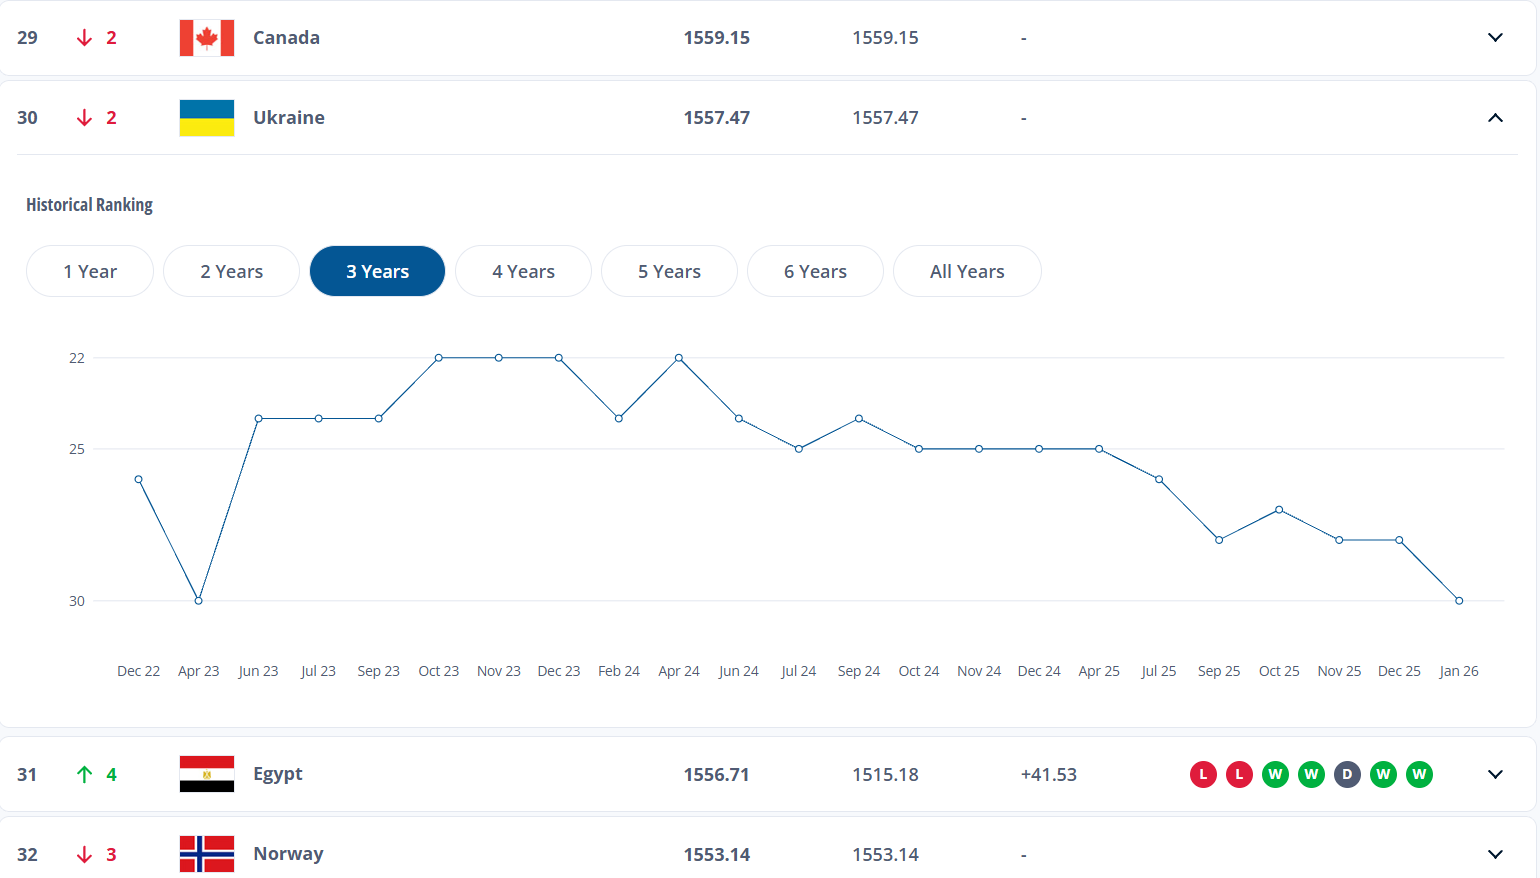The height and width of the screenshot is (878, 1540).
Task: Click the 6 Years range button
Action: point(815,271)
